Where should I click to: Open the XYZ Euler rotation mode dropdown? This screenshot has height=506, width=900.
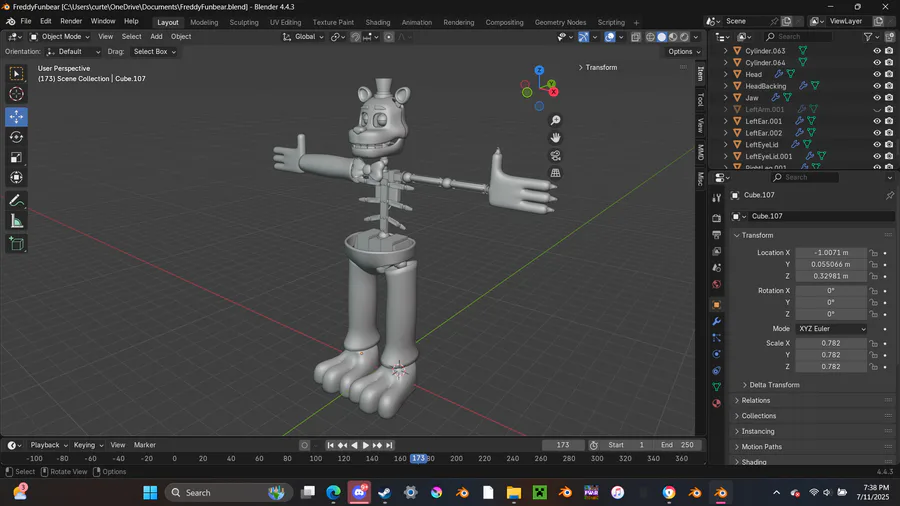[831, 329]
